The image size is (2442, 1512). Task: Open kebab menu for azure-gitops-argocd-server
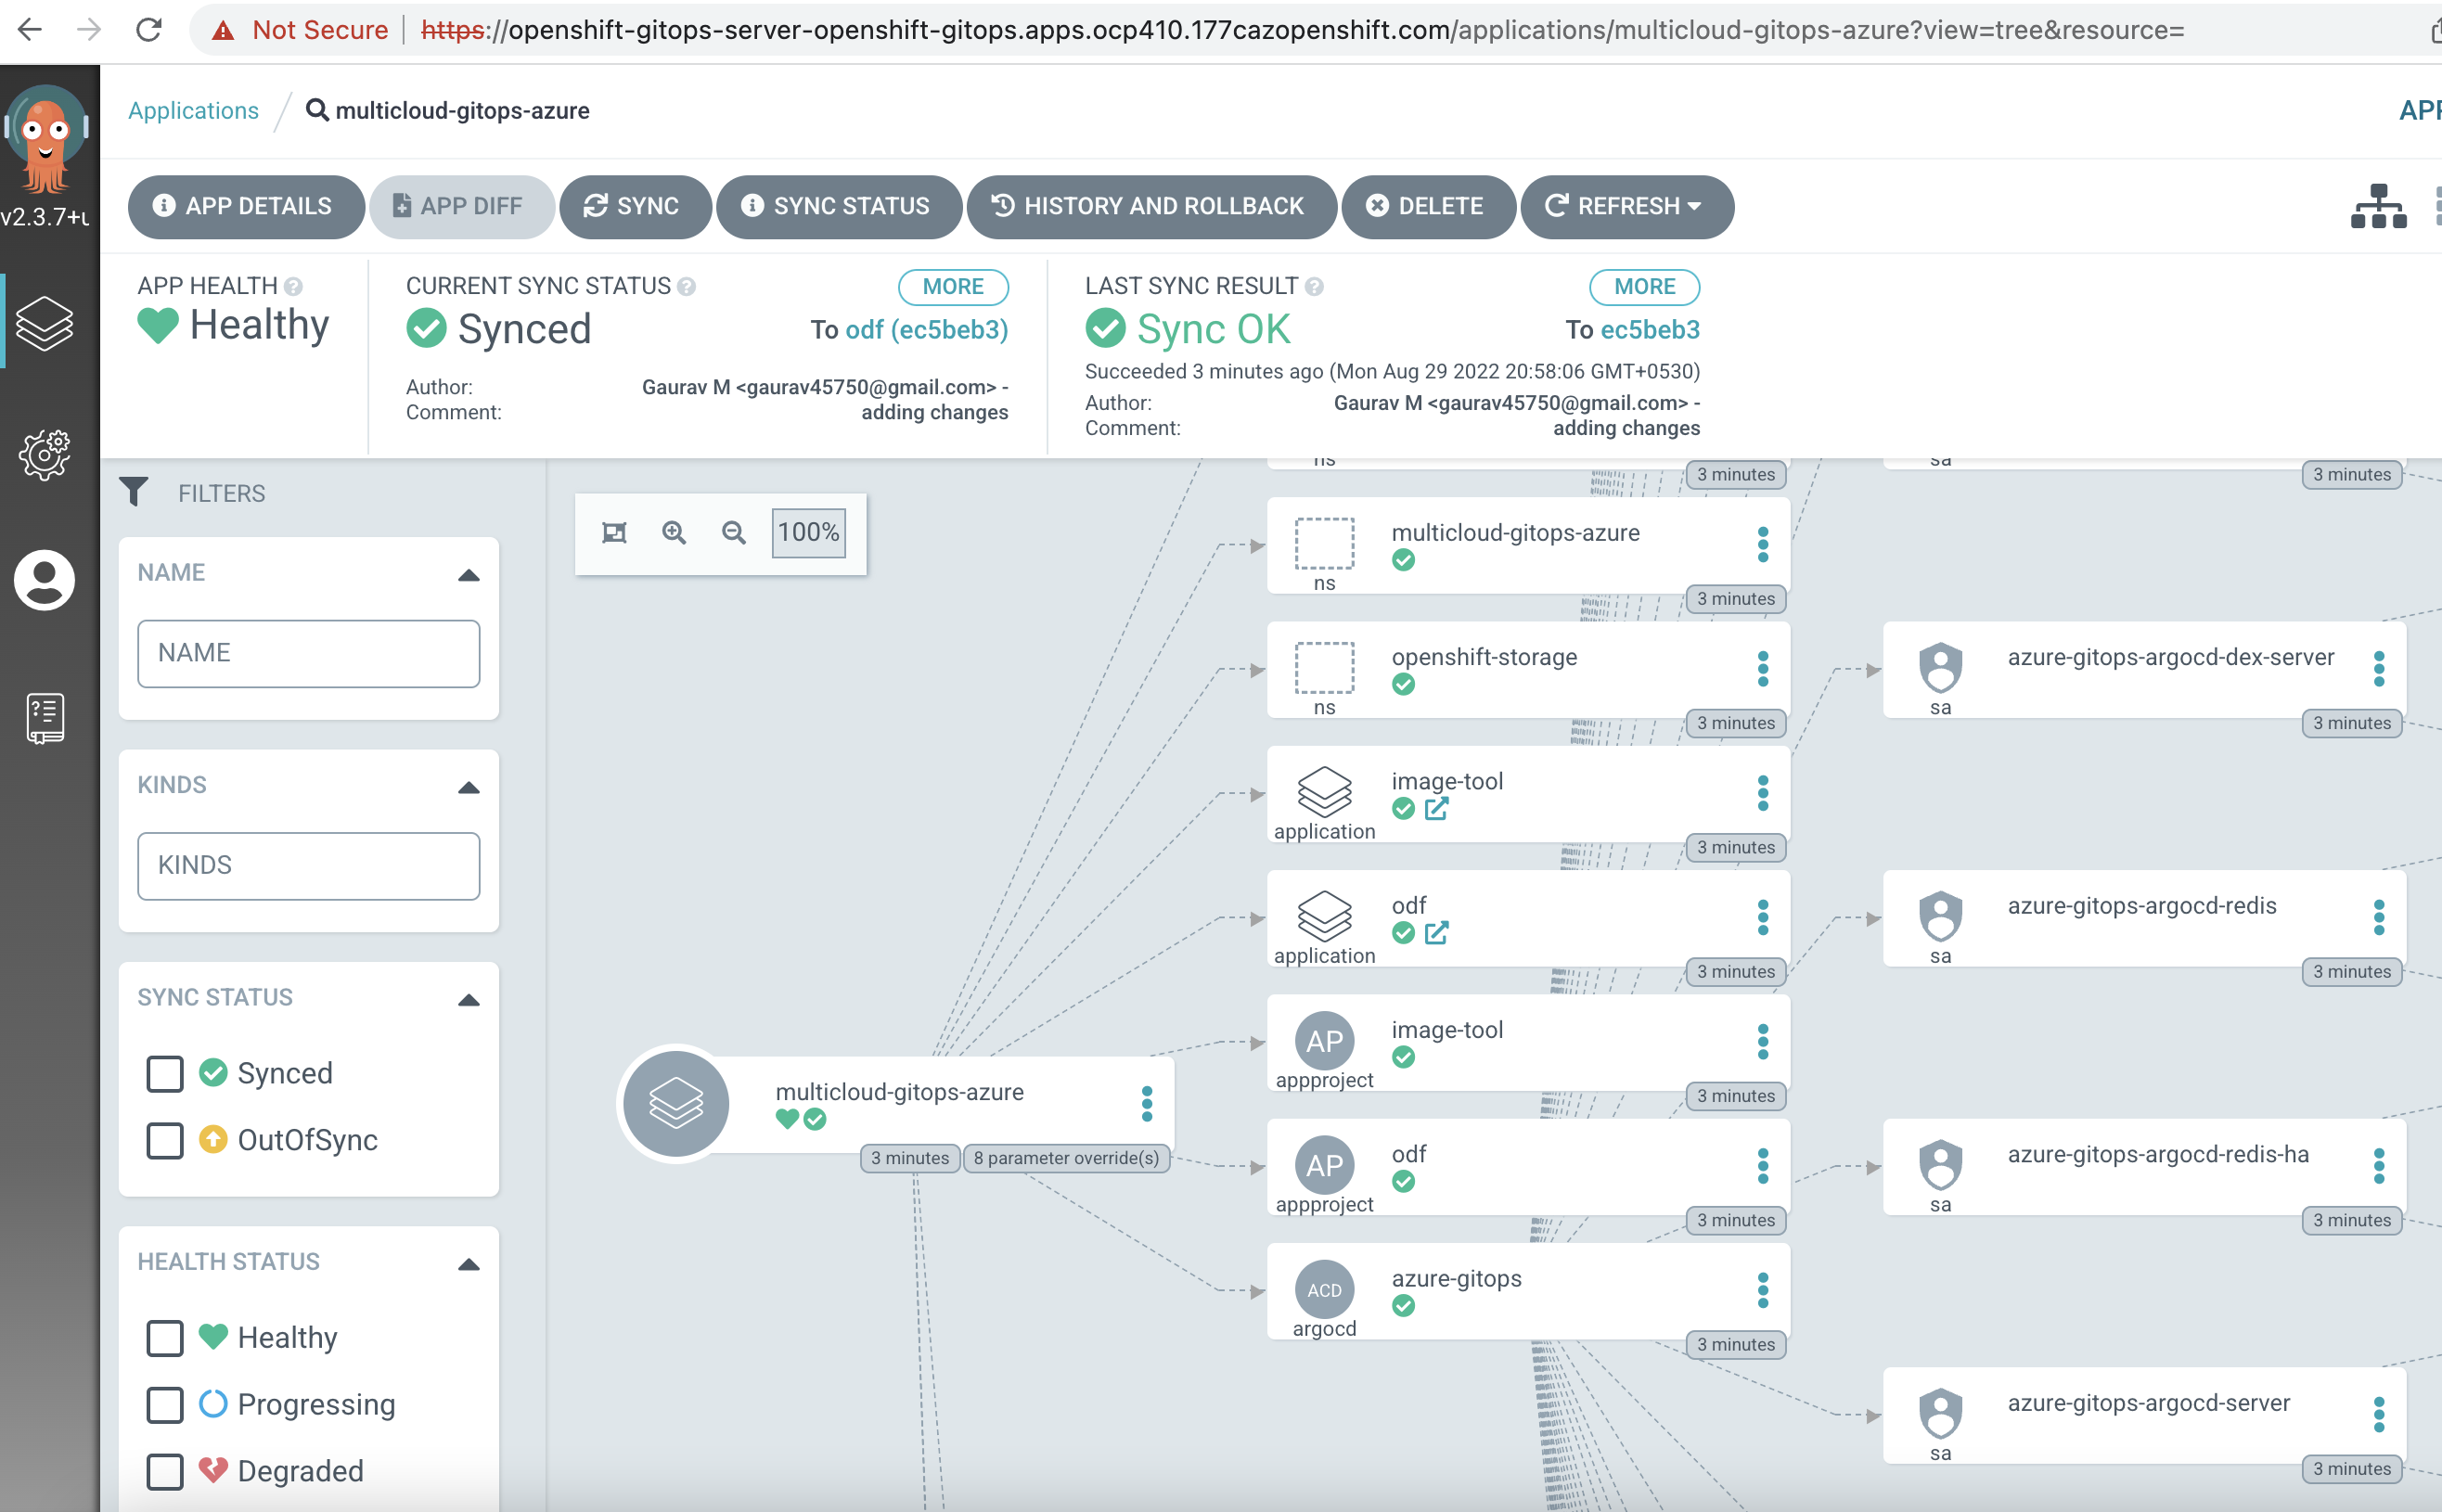[x=2379, y=1414]
